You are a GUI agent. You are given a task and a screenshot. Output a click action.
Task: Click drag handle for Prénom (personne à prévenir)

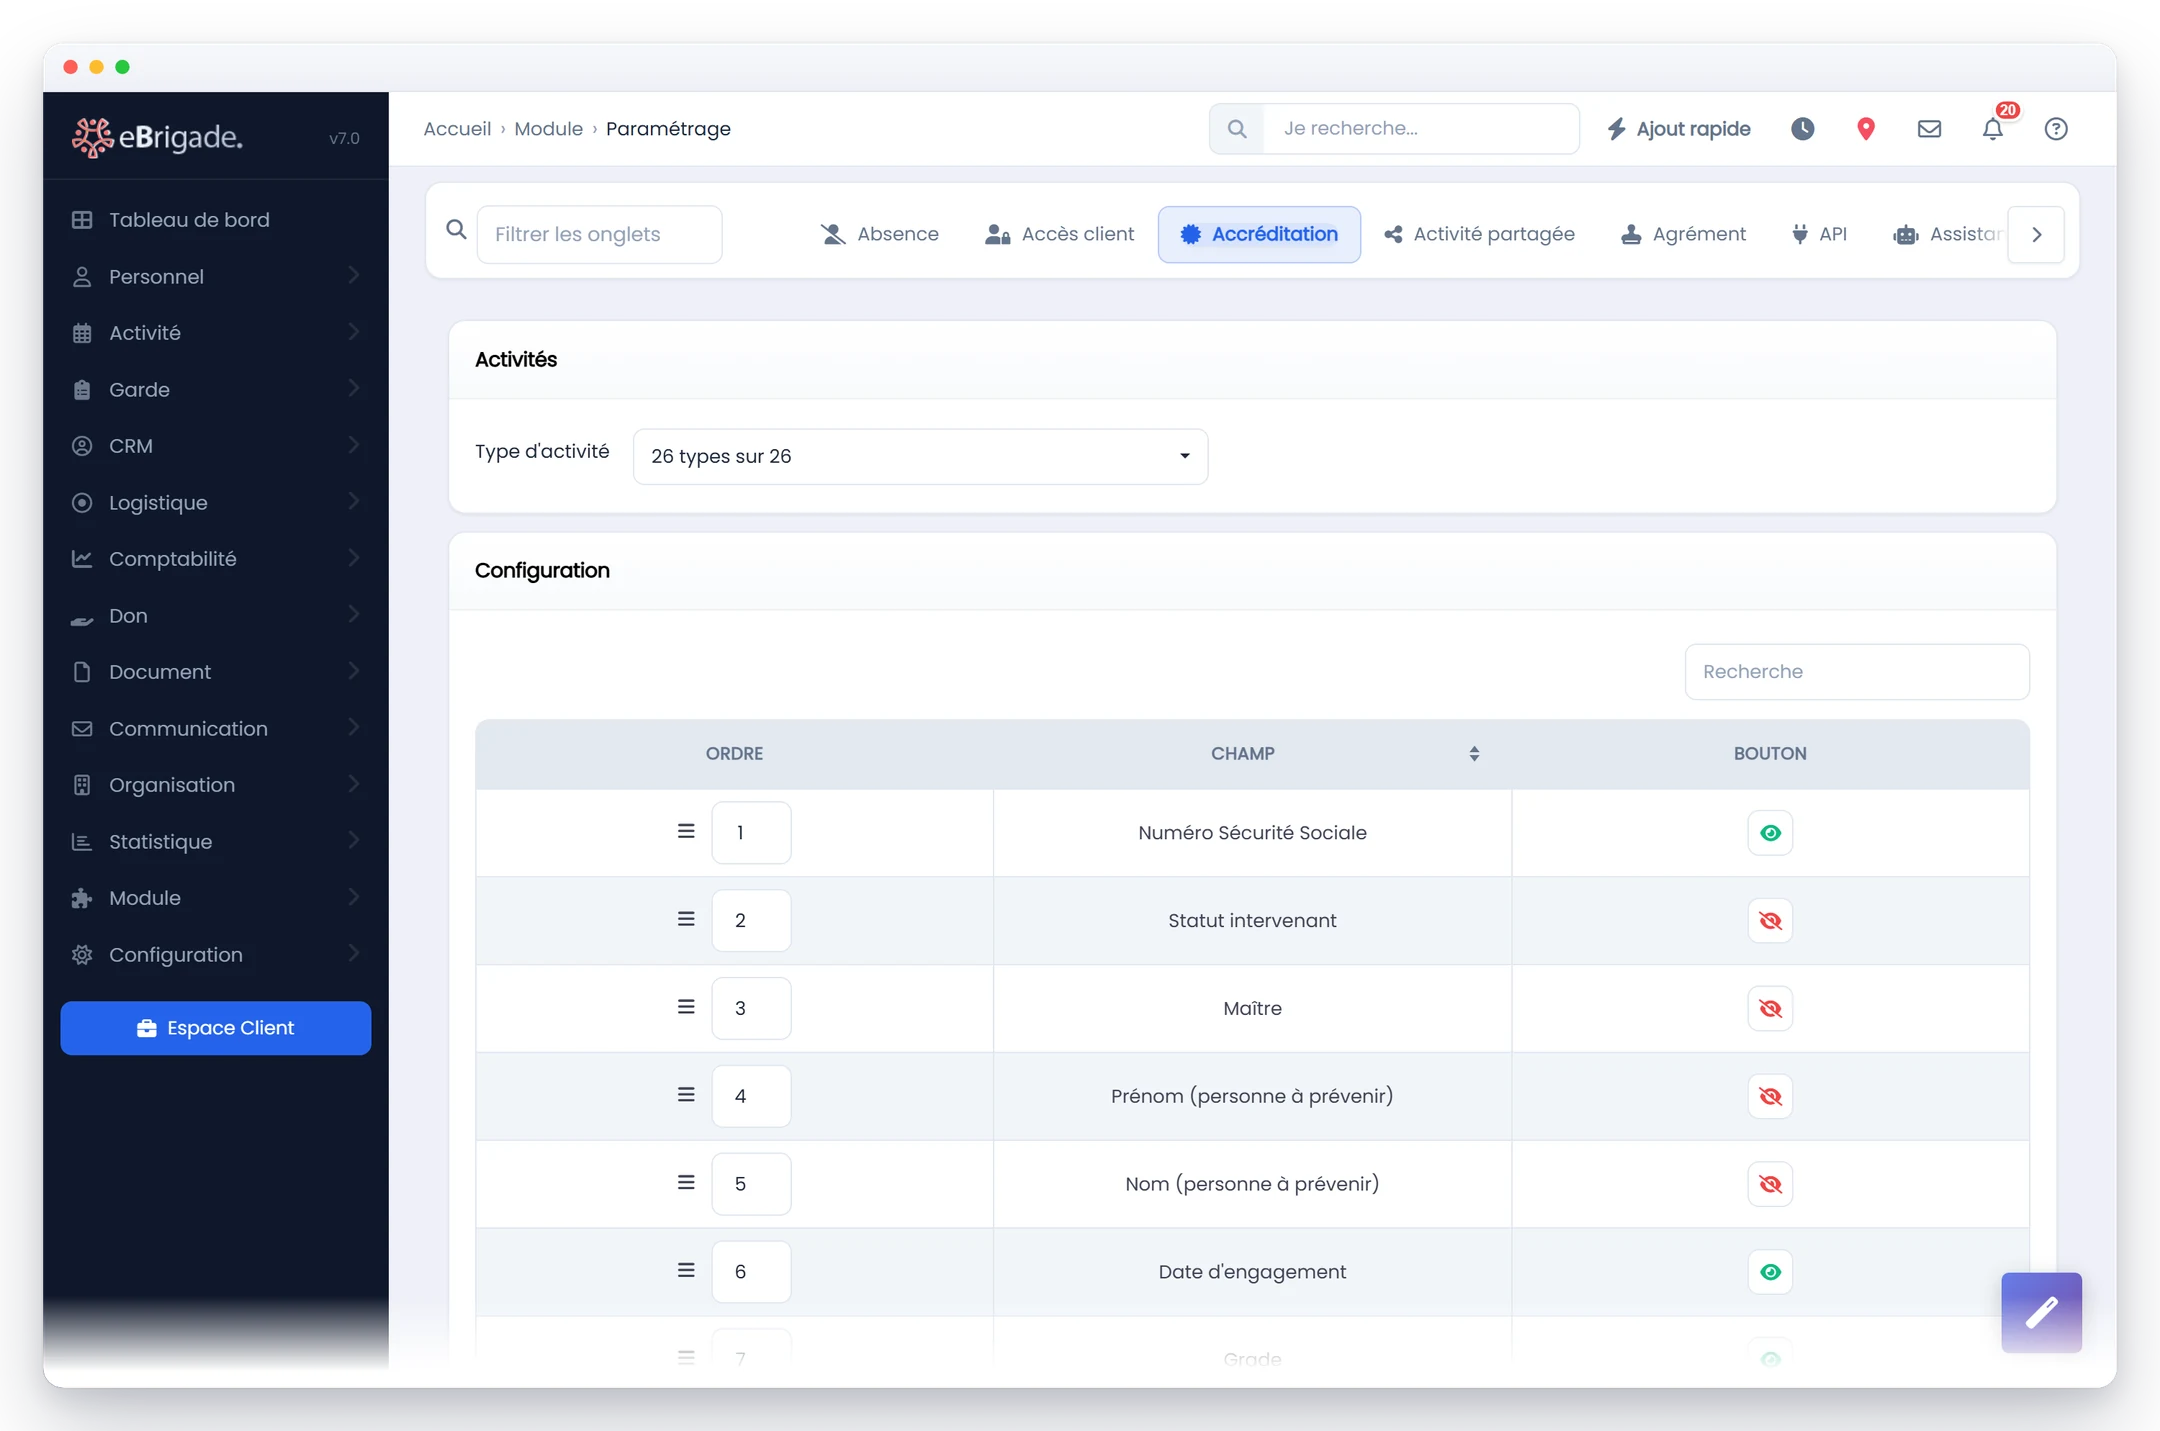click(686, 1095)
